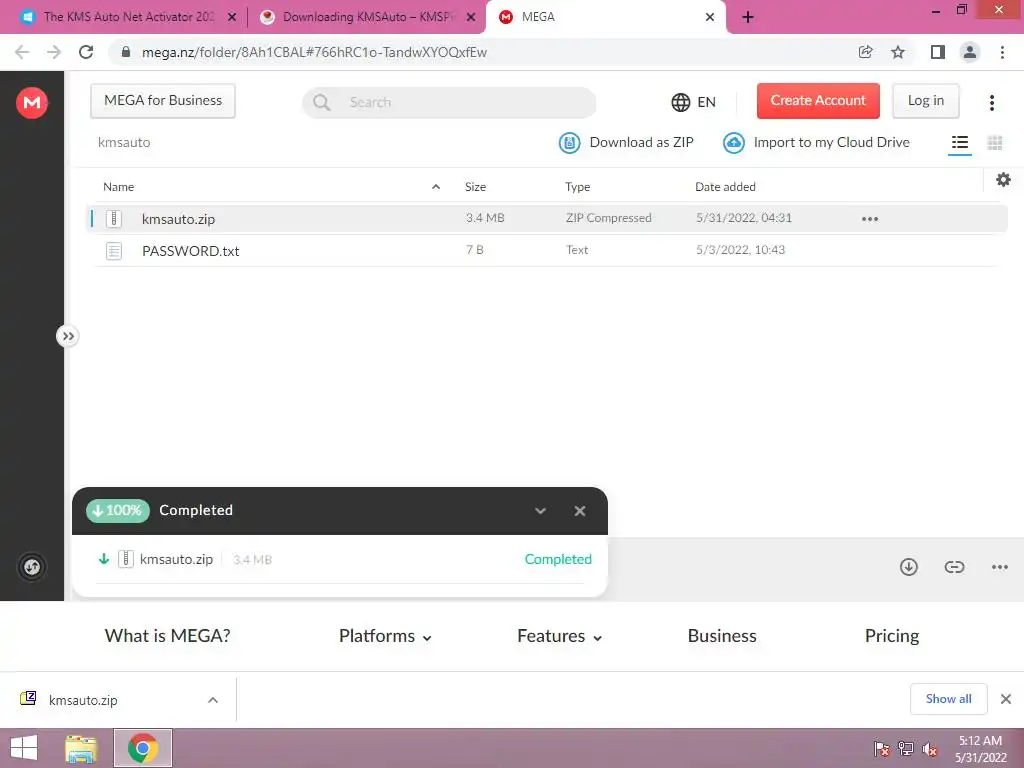Sort files by Date added column
Image resolution: width=1024 pixels, height=768 pixels.
pos(725,187)
